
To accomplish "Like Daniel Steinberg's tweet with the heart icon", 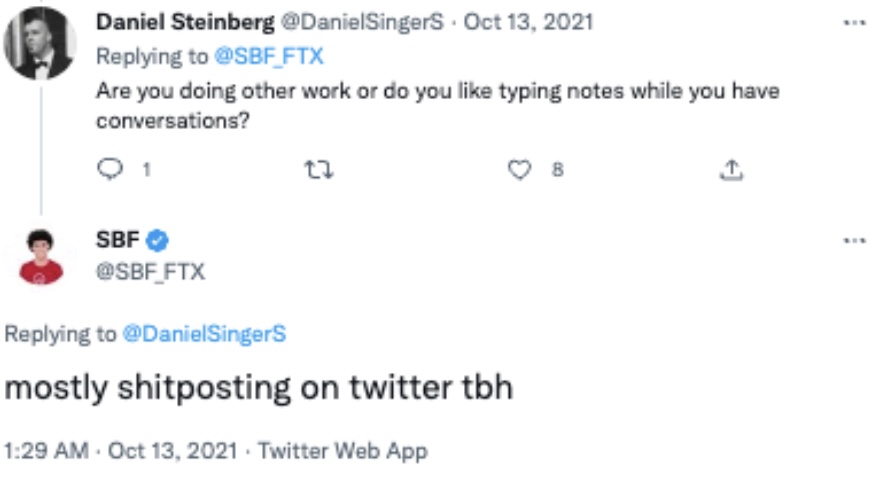I will click(x=519, y=170).
